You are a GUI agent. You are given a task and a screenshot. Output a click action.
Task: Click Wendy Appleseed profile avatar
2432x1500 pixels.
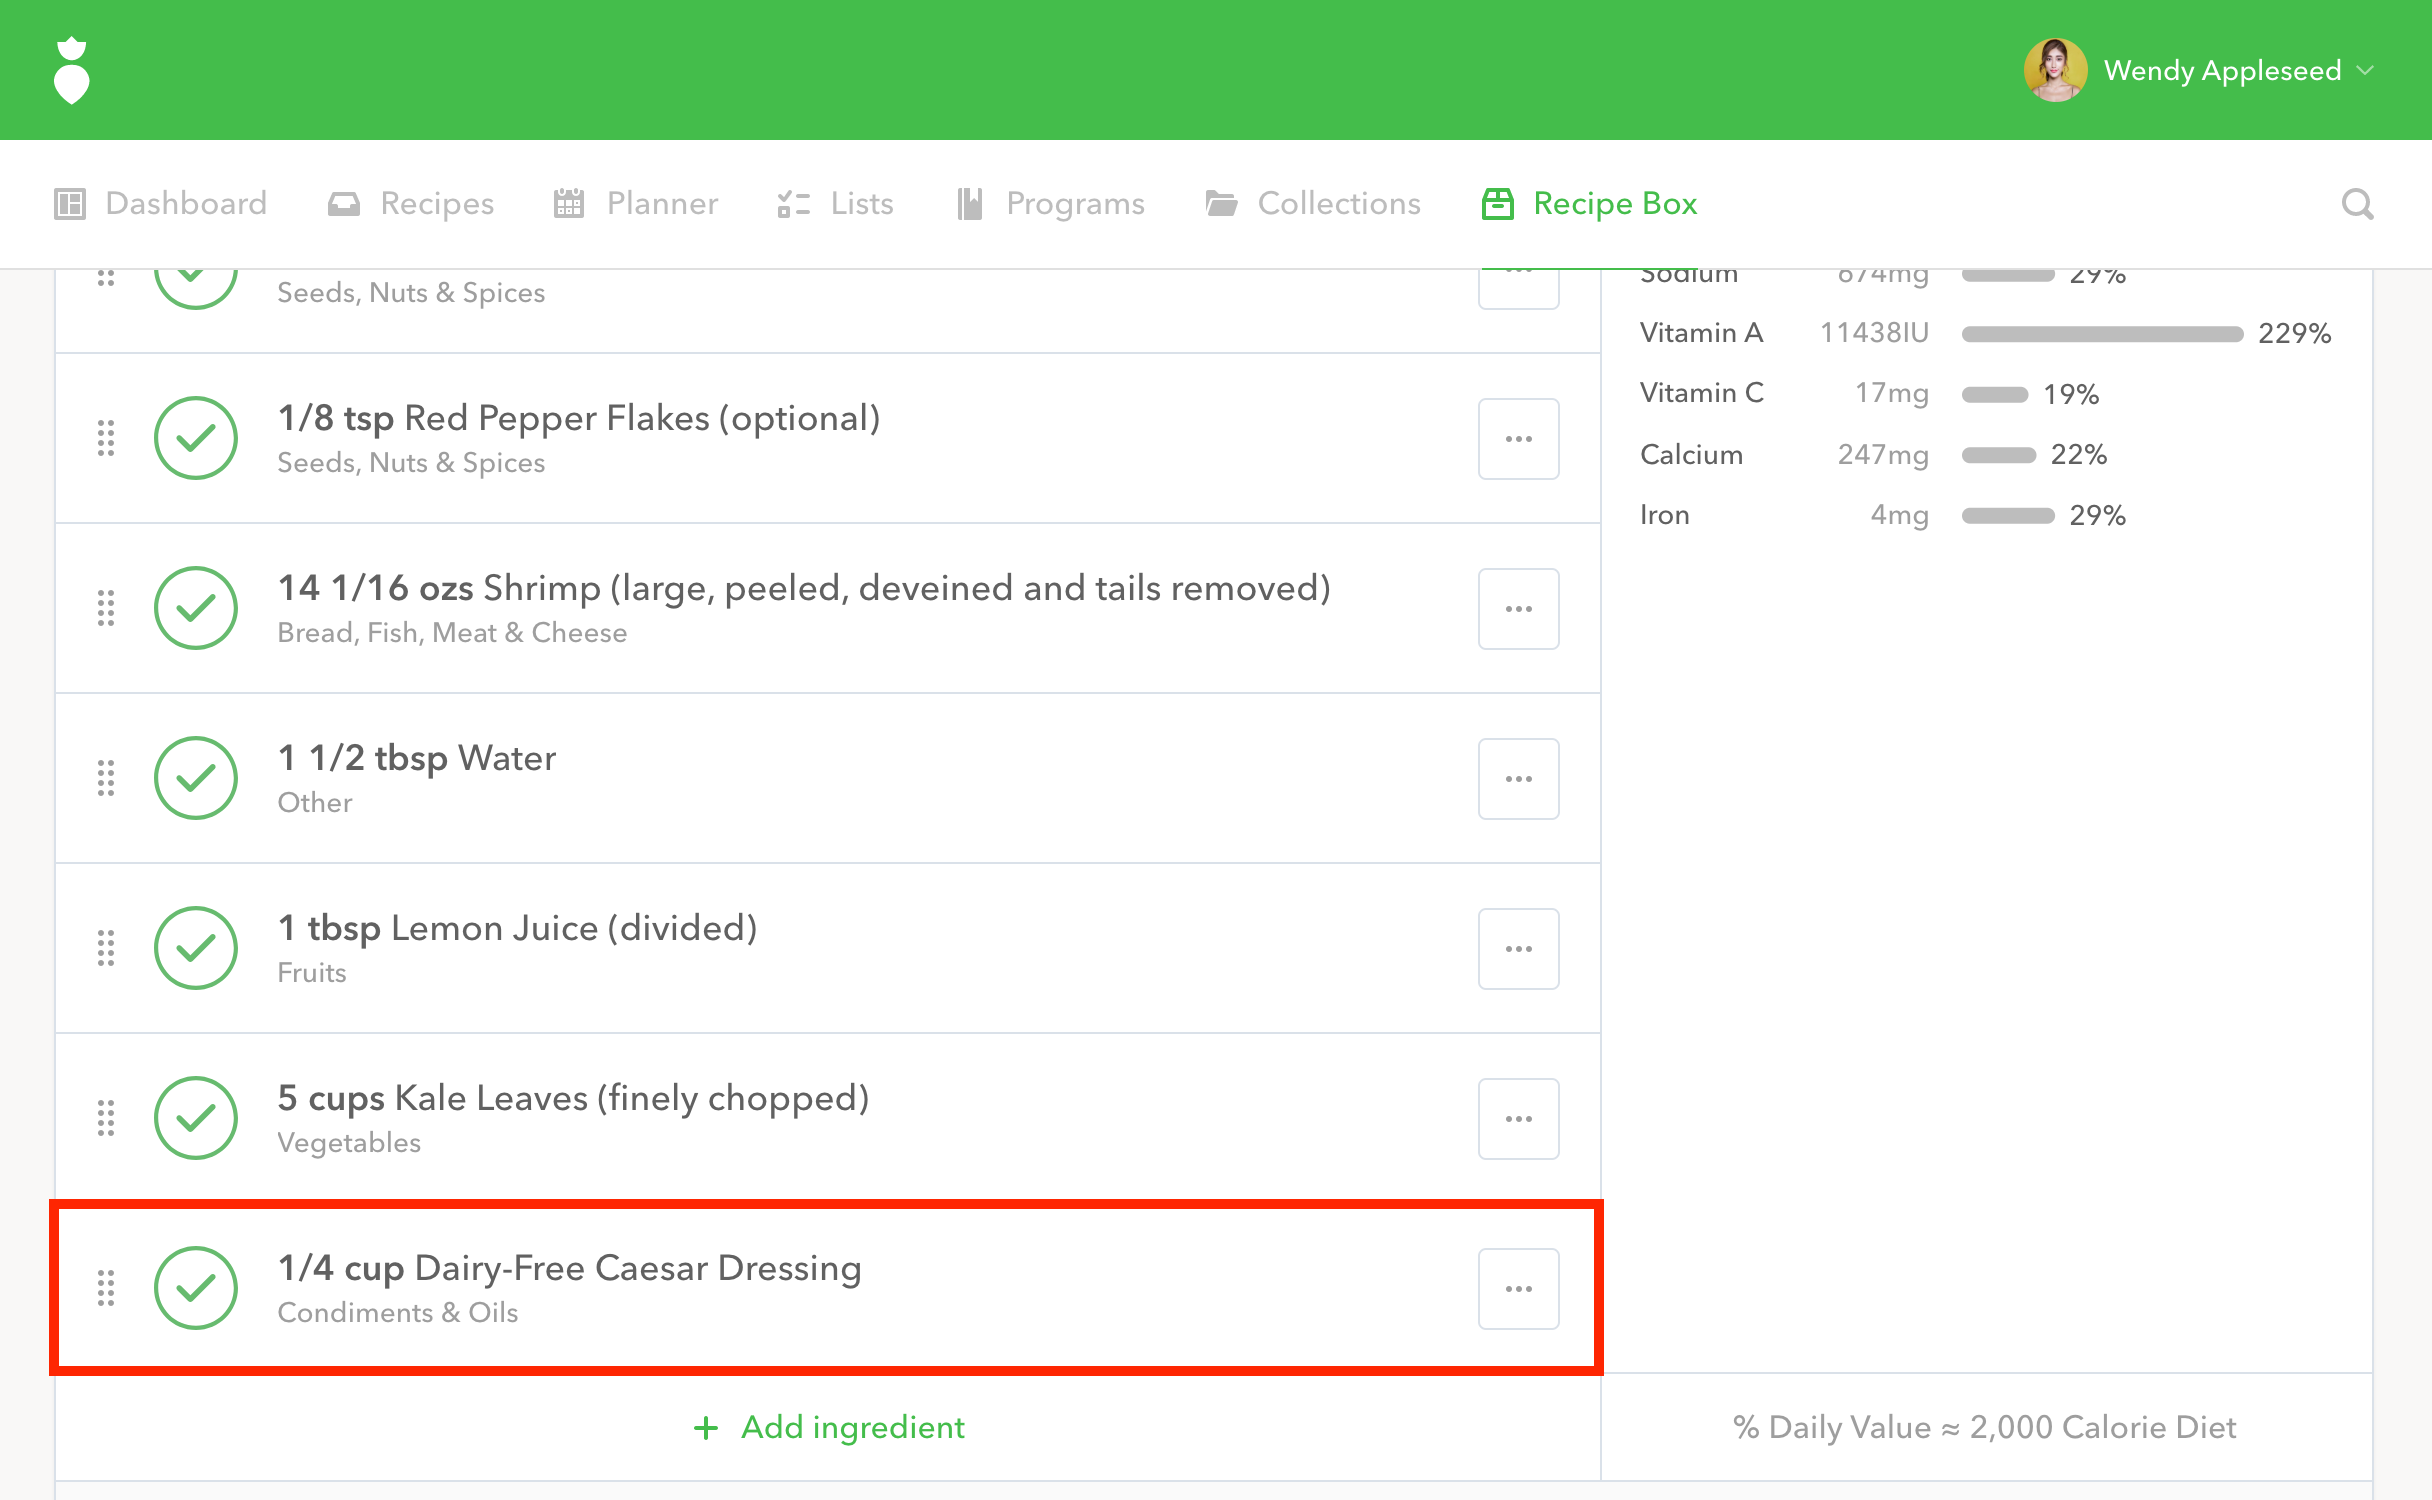tap(2055, 70)
